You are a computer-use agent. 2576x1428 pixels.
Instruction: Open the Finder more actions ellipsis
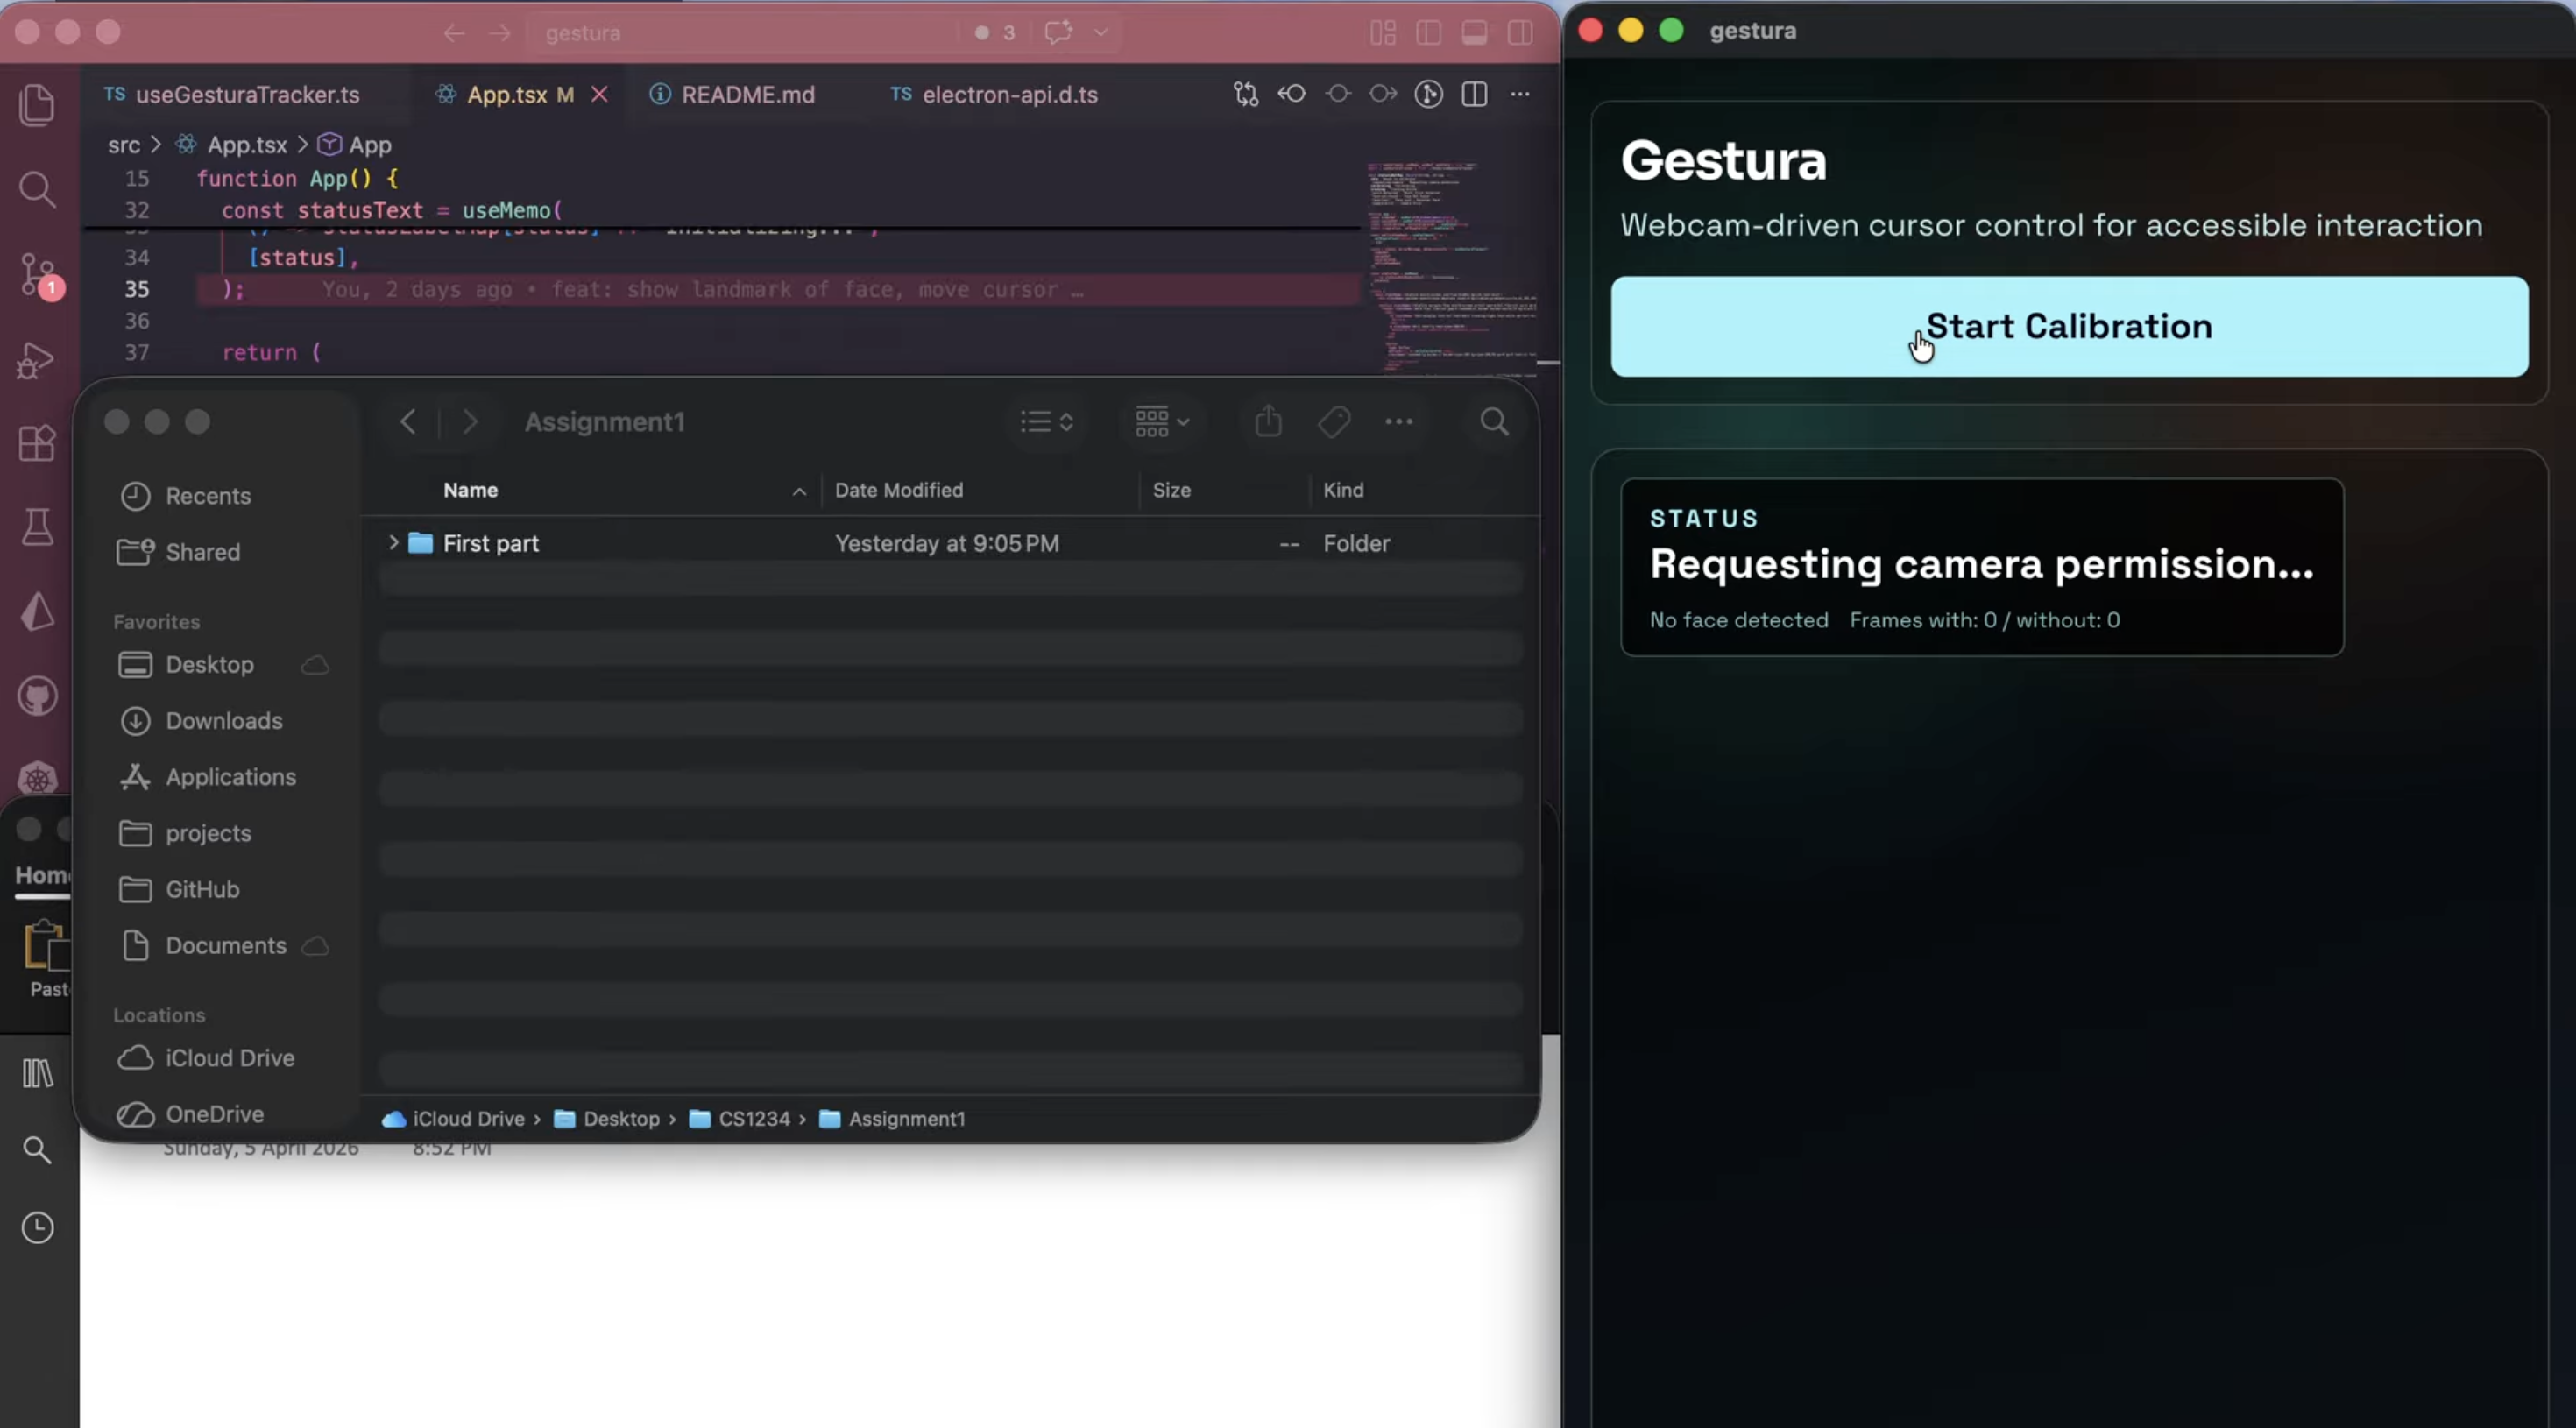(x=1399, y=422)
